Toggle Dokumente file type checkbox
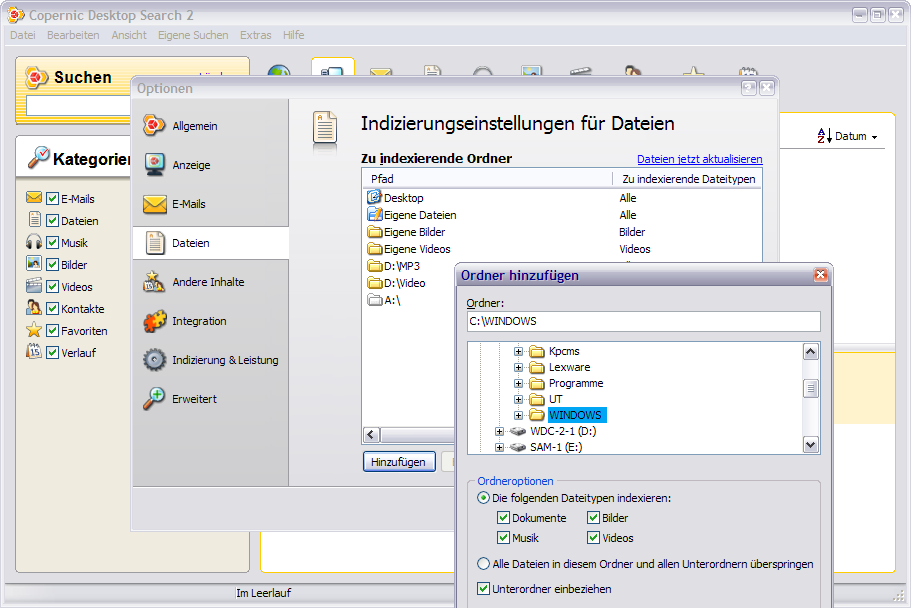 [503, 517]
